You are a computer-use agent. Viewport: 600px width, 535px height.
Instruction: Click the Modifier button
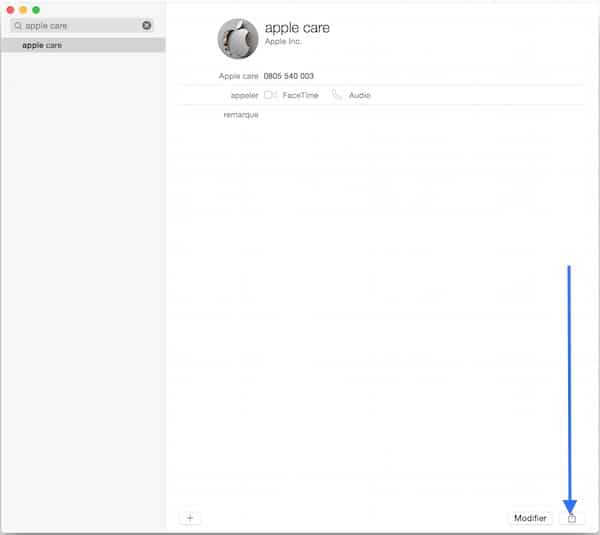pos(530,518)
